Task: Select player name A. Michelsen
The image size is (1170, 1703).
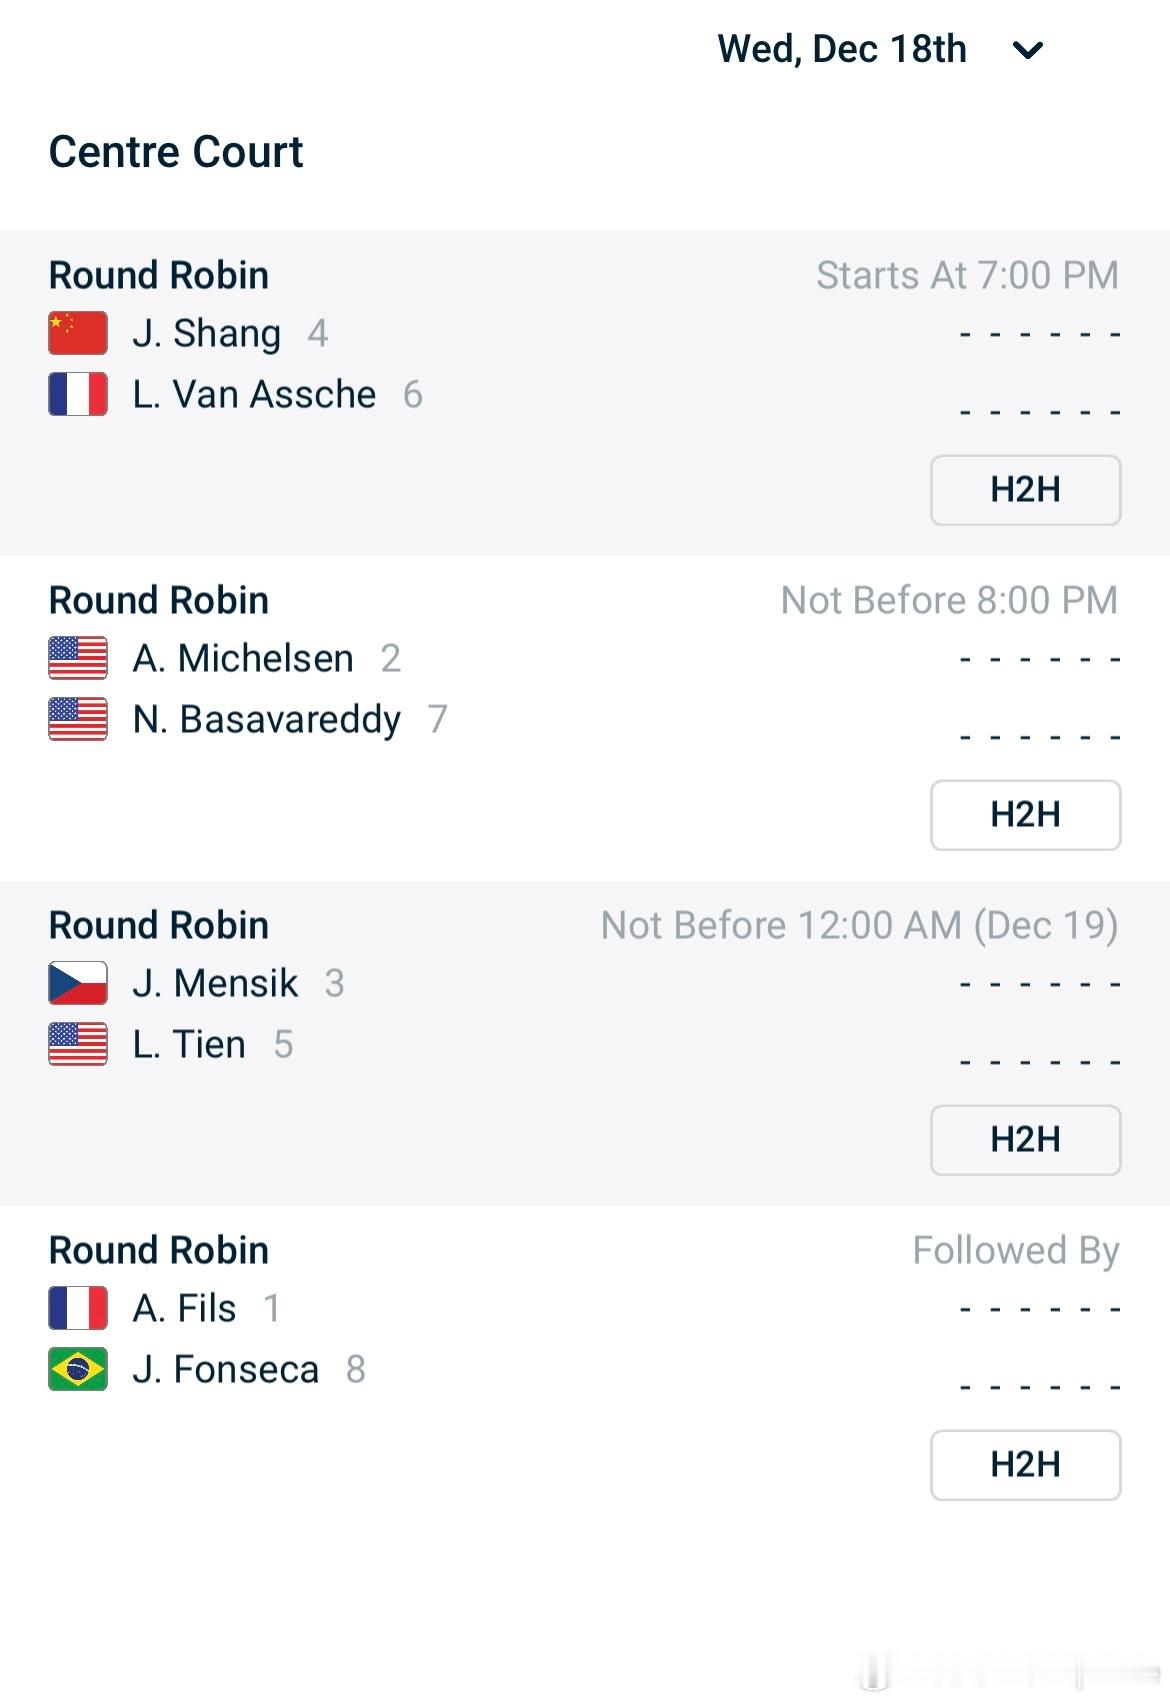Action: coord(243,658)
